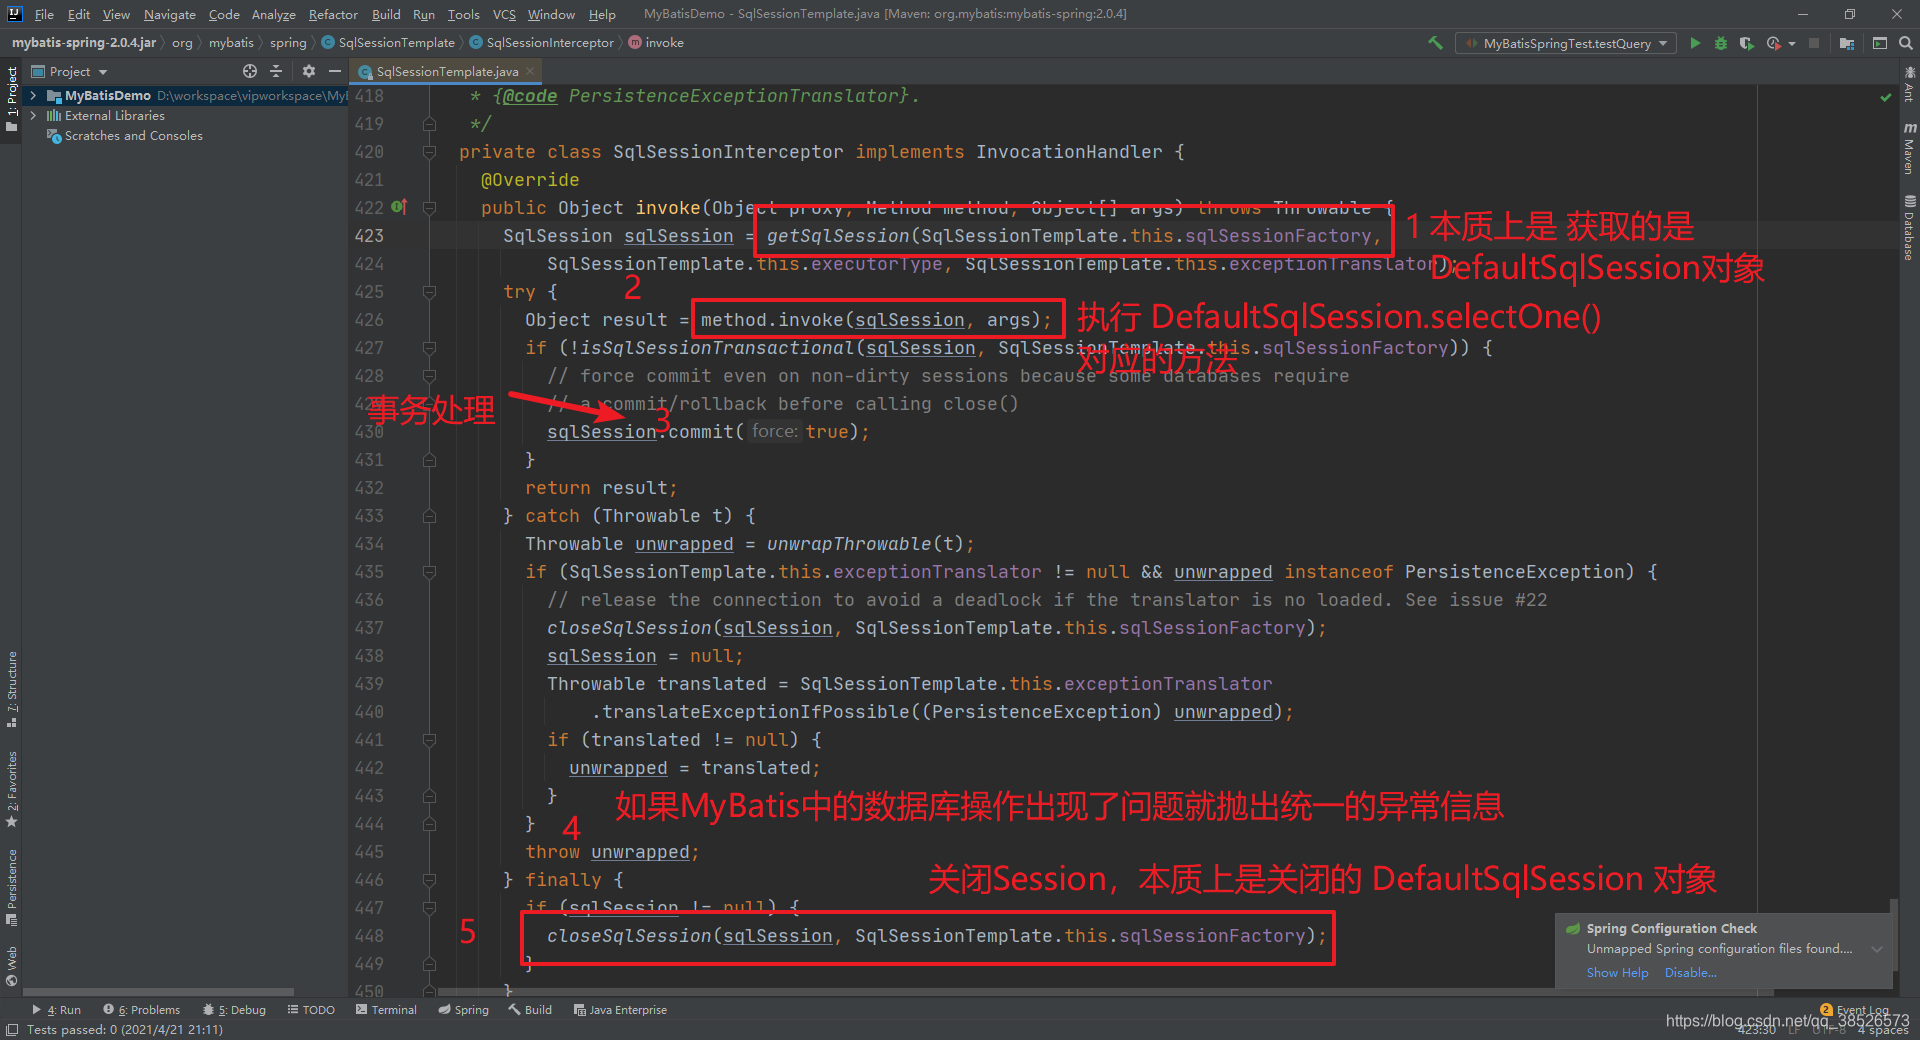Click the Show Help link in the notification
Screen dimensions: 1920x1040
pos(1617,973)
